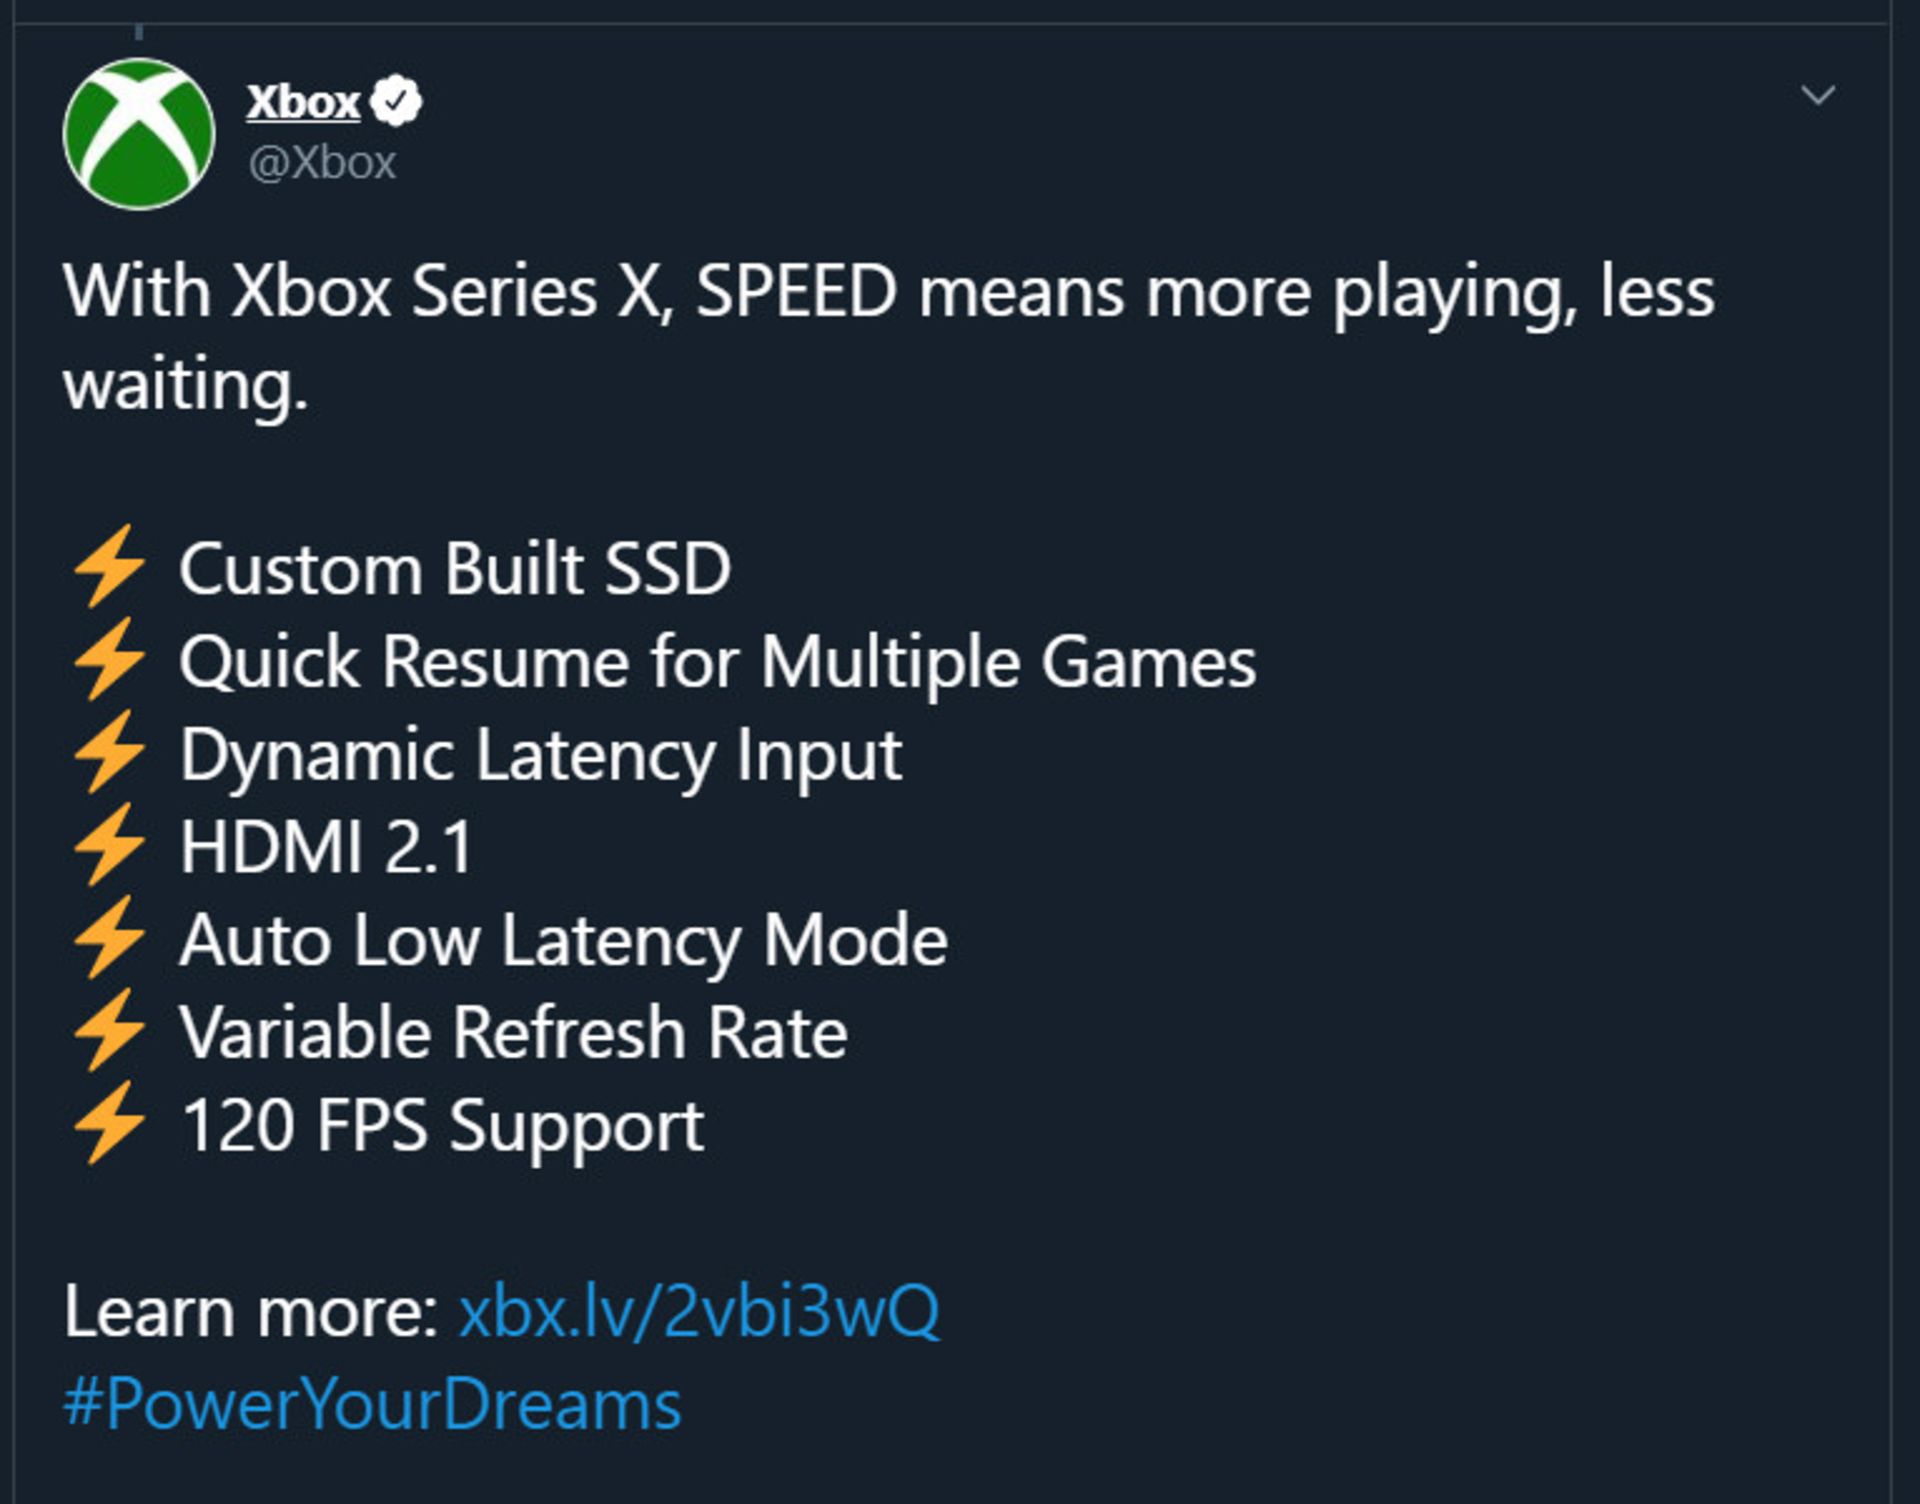Click the lightning icon beside HDMI 2.1
The width and height of the screenshot is (1920, 1504).
pos(110,845)
